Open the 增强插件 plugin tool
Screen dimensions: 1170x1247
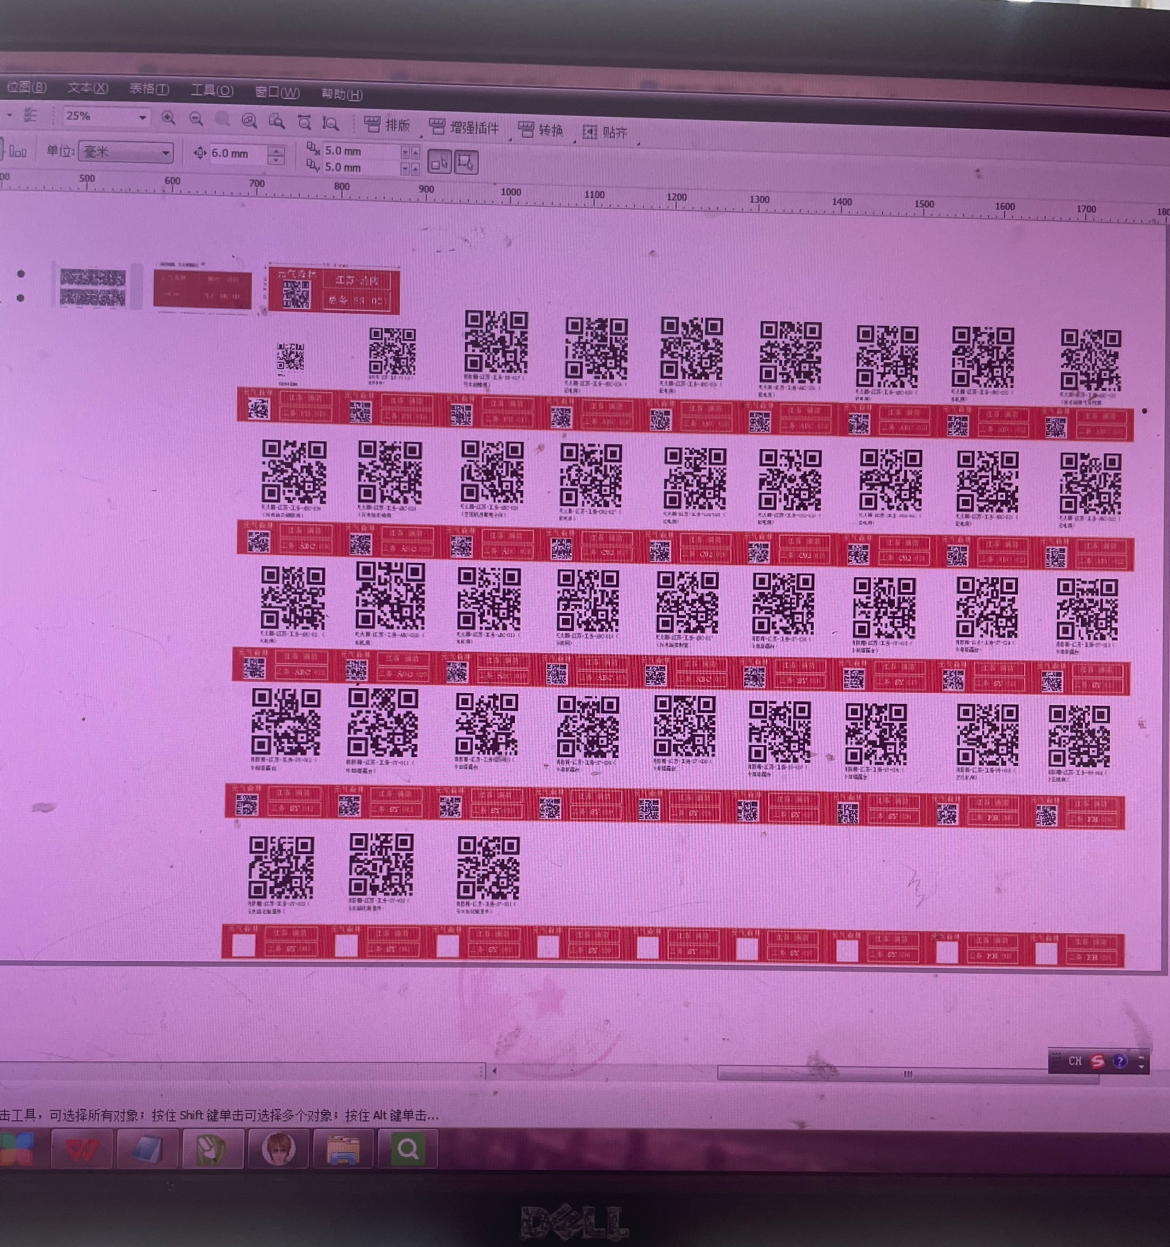[464, 127]
